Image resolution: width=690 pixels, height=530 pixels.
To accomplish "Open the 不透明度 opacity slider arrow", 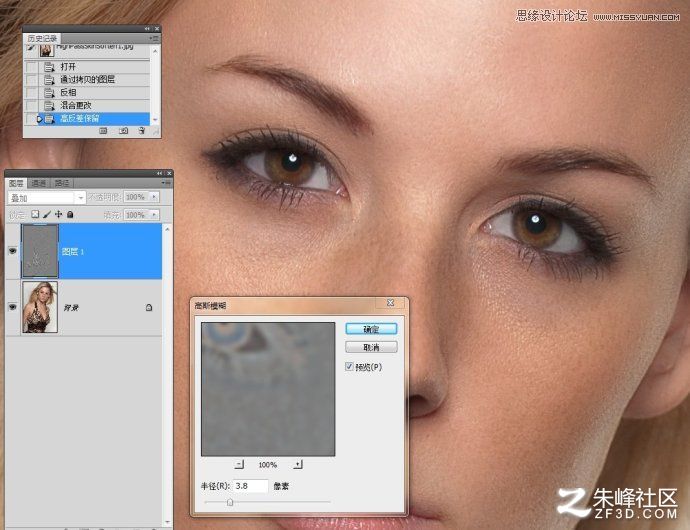I will pyautogui.click(x=154, y=197).
